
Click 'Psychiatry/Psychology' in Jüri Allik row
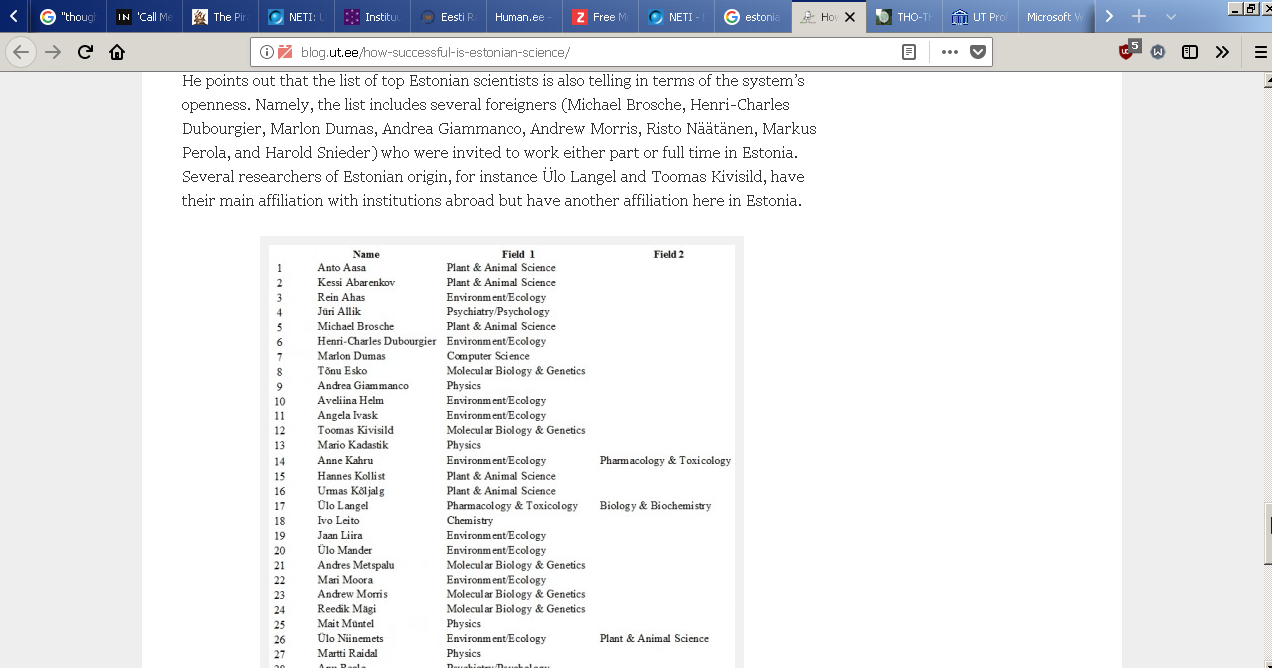coord(498,312)
